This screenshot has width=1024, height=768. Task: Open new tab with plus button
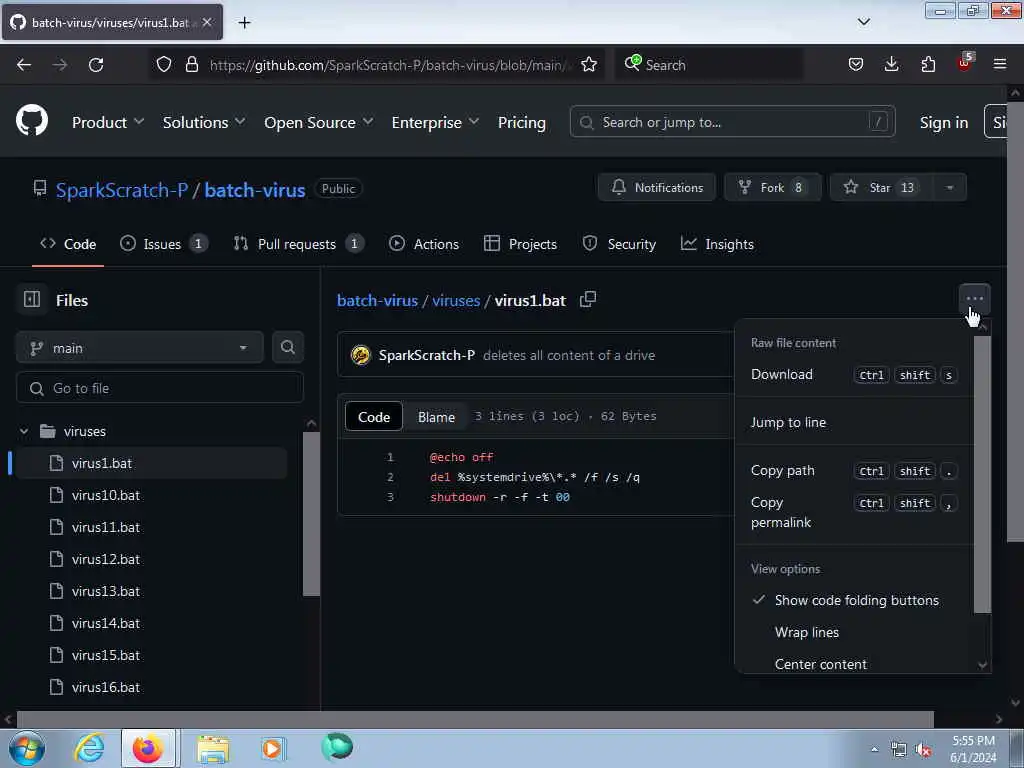click(244, 23)
